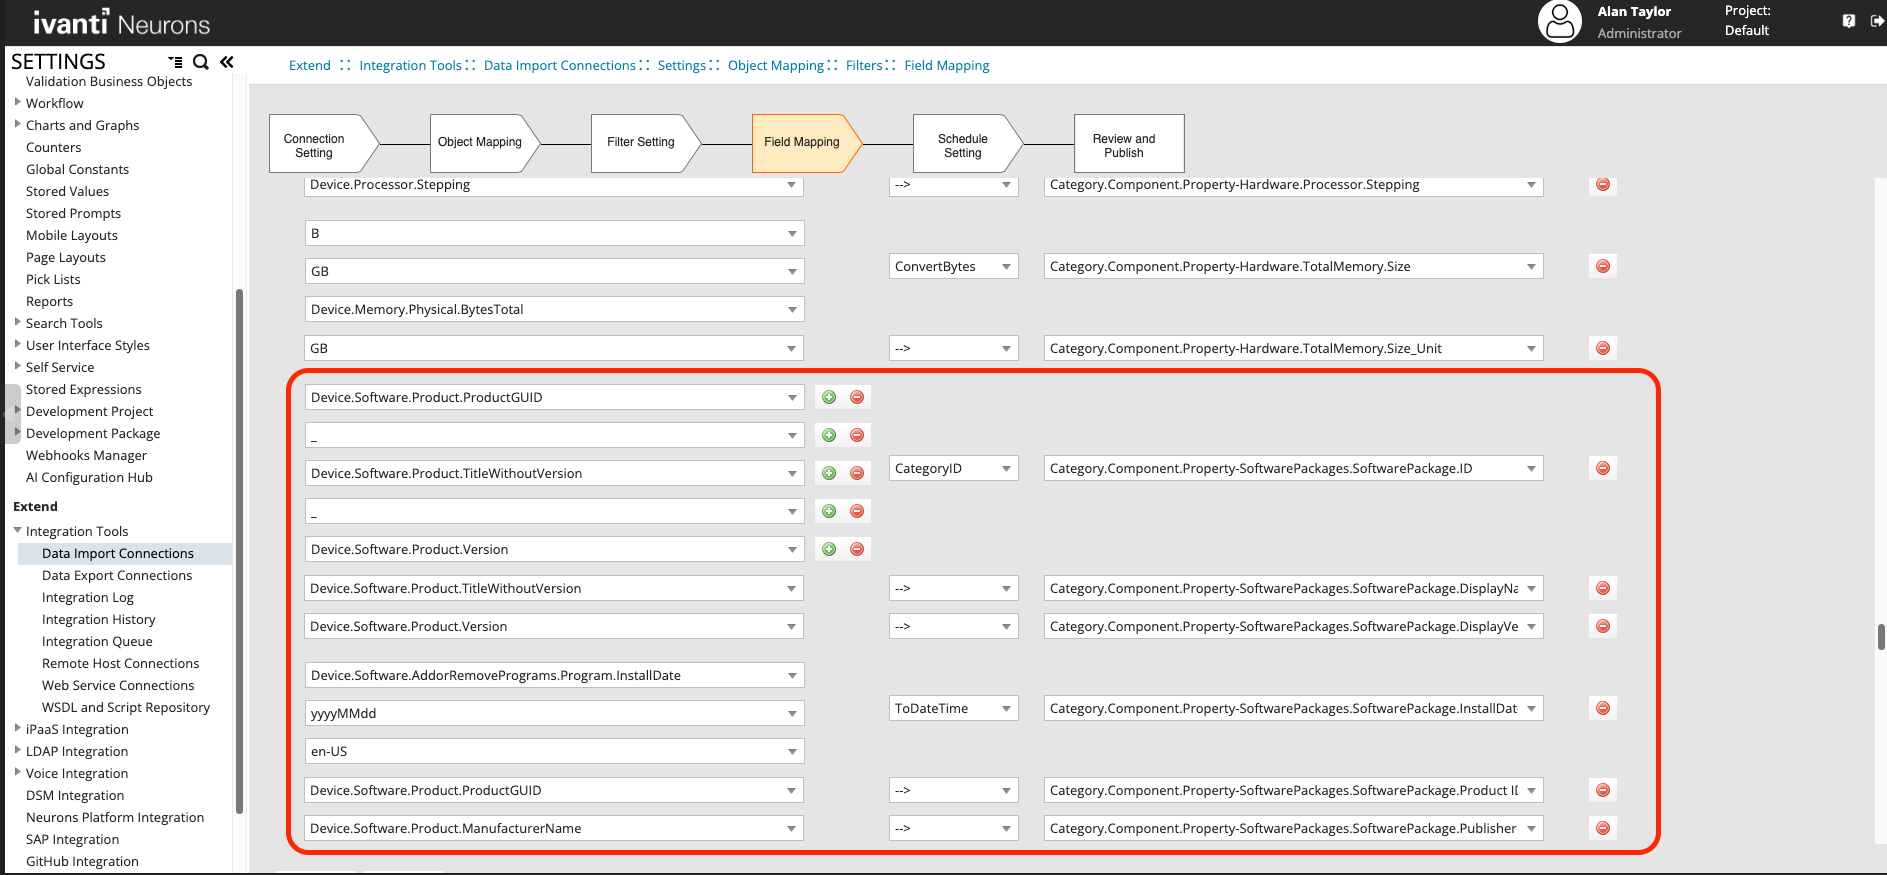Open the yyyyMMdd date format dropdown
This screenshot has width=1887, height=875.
(554, 713)
